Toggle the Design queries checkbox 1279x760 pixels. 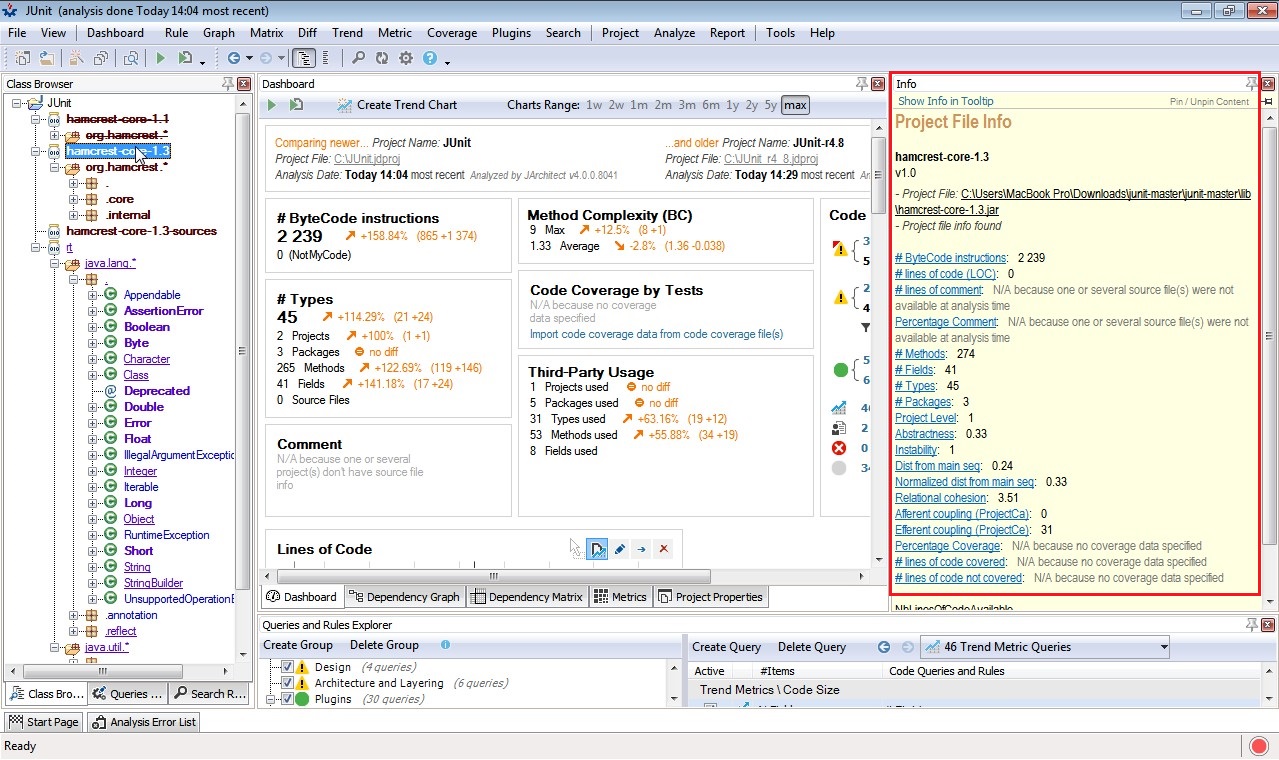[287, 667]
